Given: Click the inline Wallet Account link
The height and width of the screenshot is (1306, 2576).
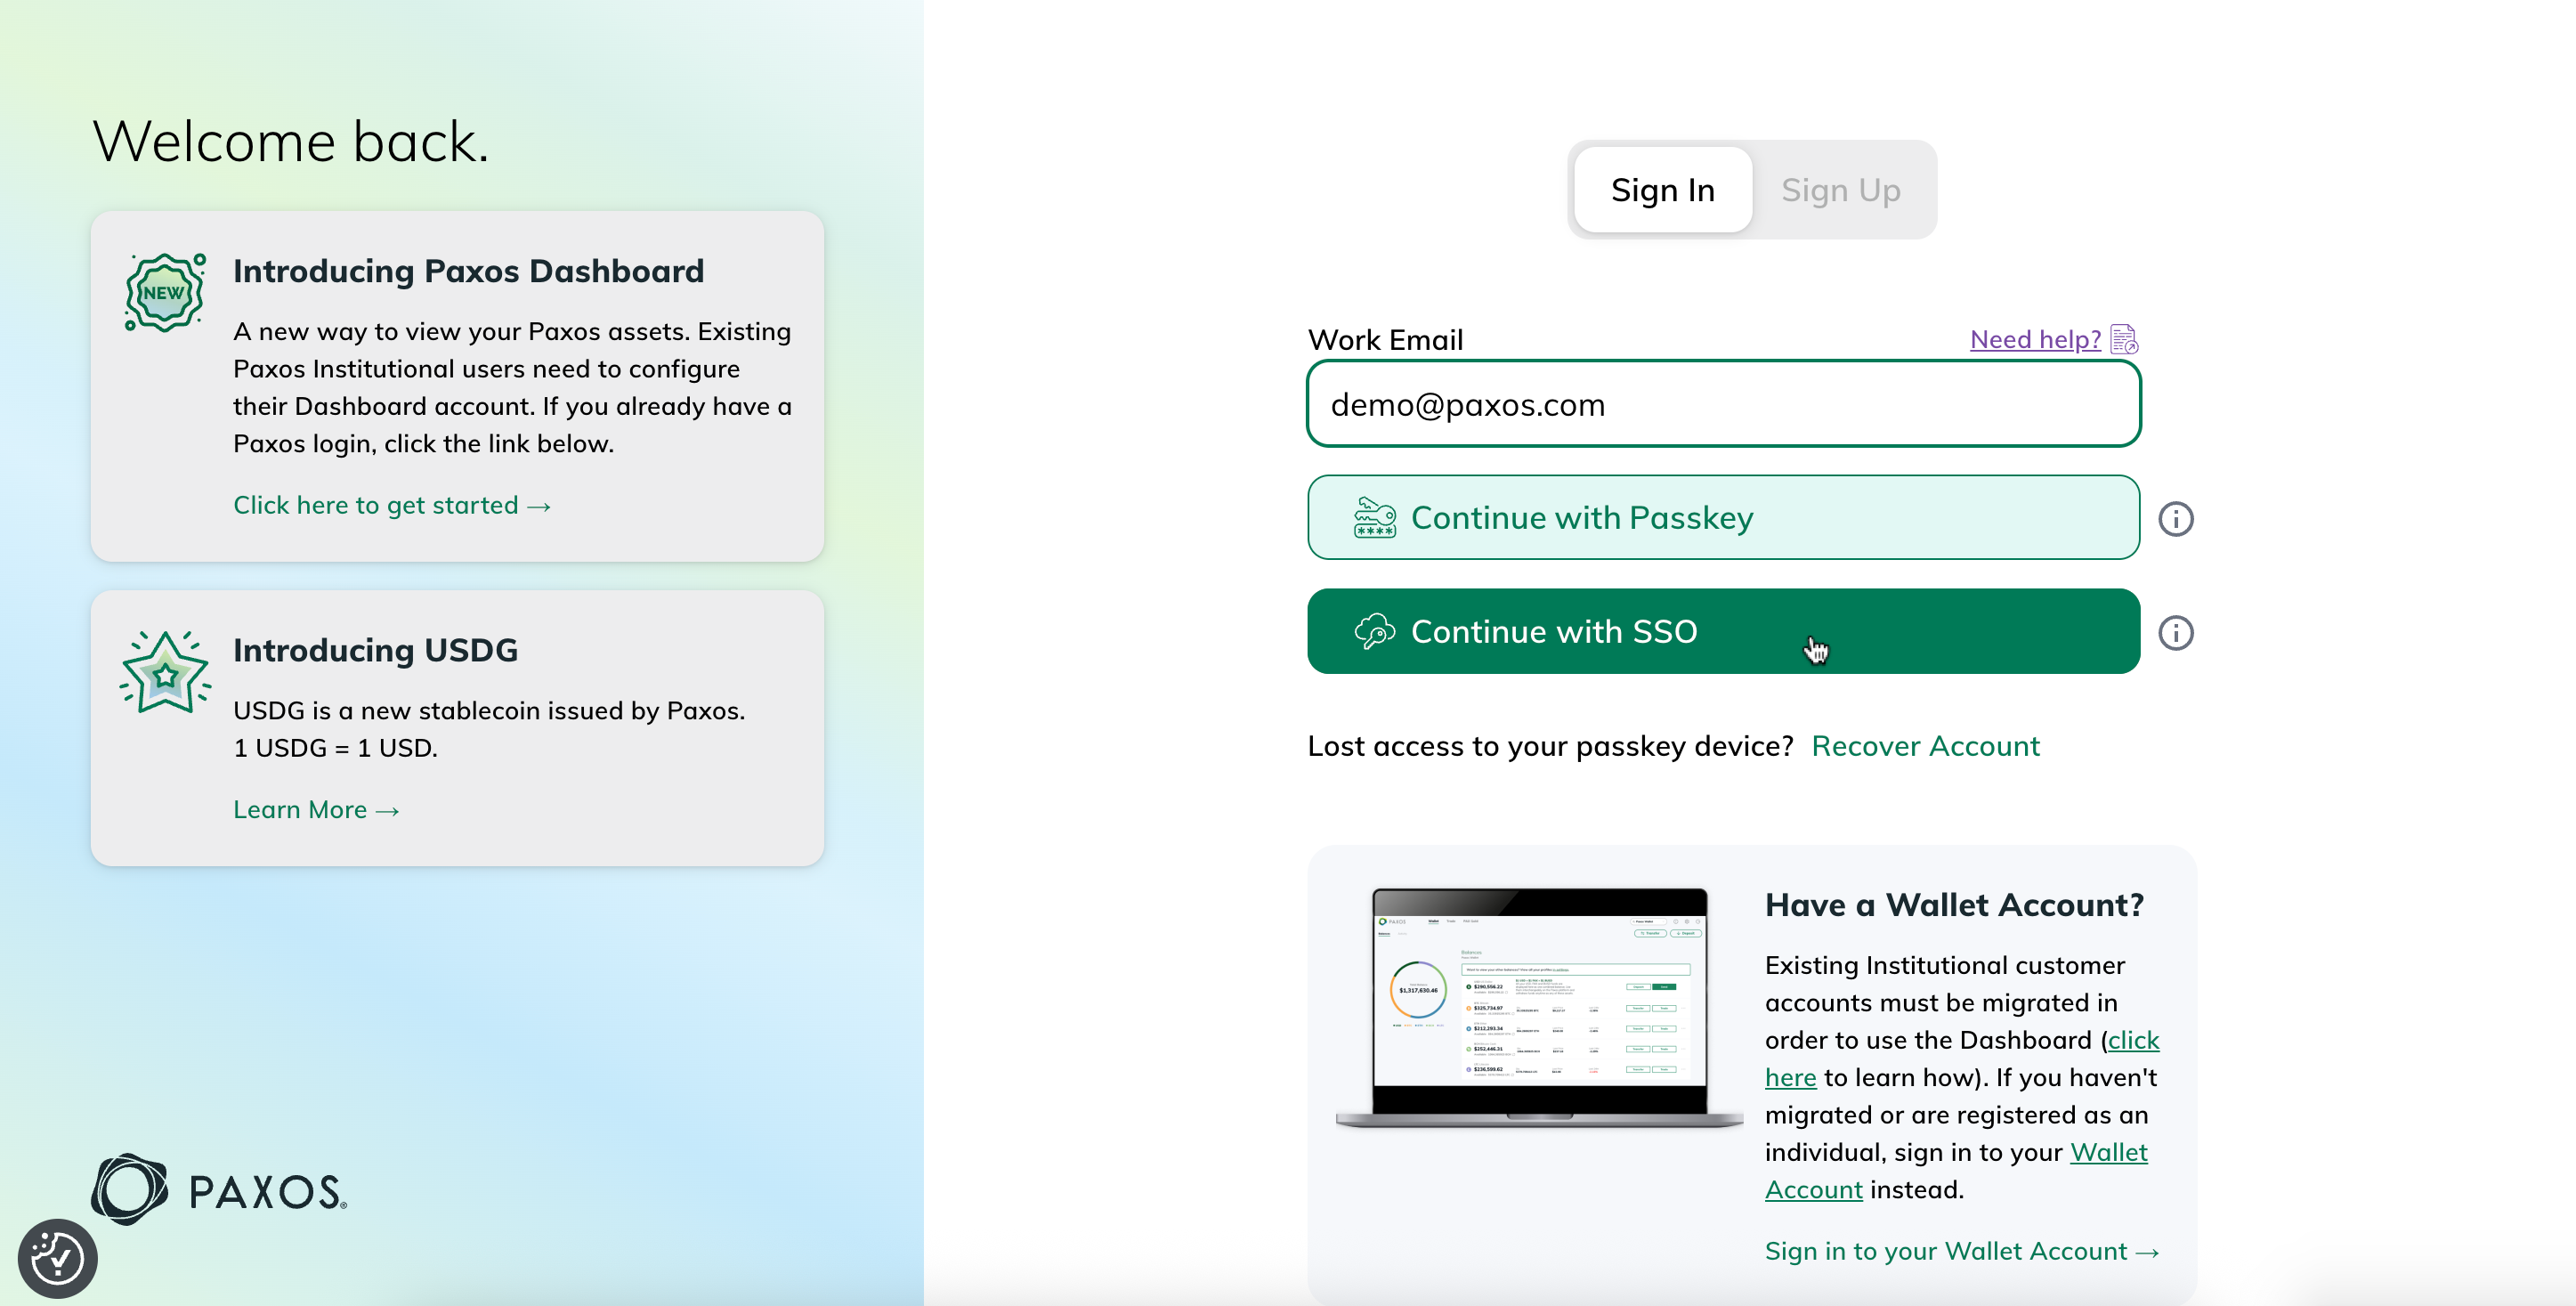Looking at the screenshot, I should point(2108,1152).
